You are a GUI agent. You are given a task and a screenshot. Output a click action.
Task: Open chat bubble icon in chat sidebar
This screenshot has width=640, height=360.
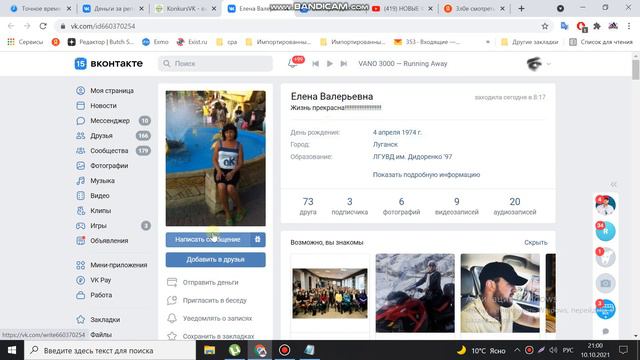[605, 331]
